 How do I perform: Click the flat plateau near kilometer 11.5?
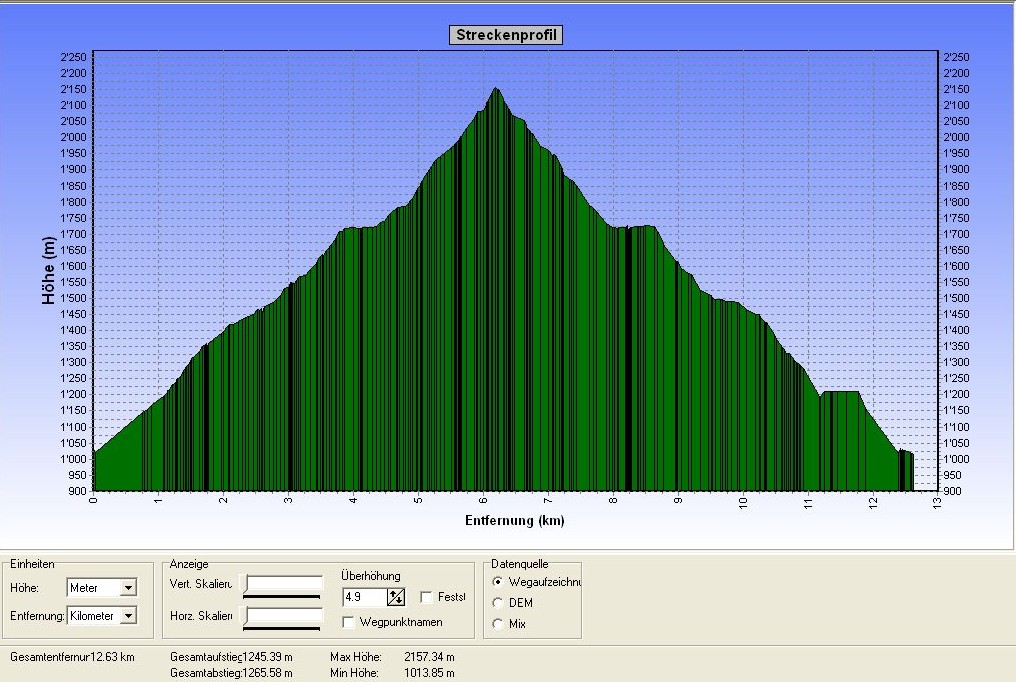pyautogui.click(x=840, y=393)
